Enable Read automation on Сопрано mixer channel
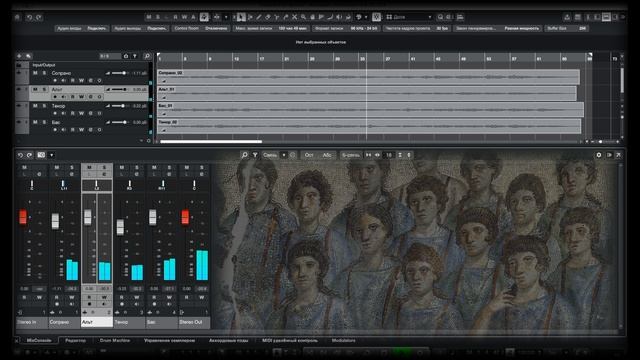640x360 pixels. 56,298
